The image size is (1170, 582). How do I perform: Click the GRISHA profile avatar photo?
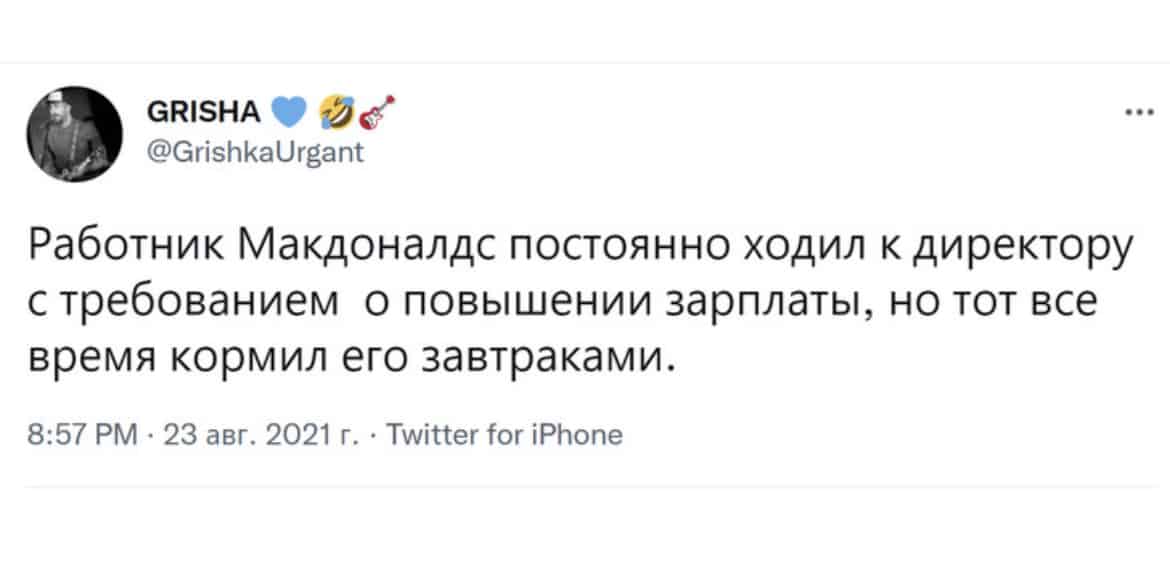(75, 134)
